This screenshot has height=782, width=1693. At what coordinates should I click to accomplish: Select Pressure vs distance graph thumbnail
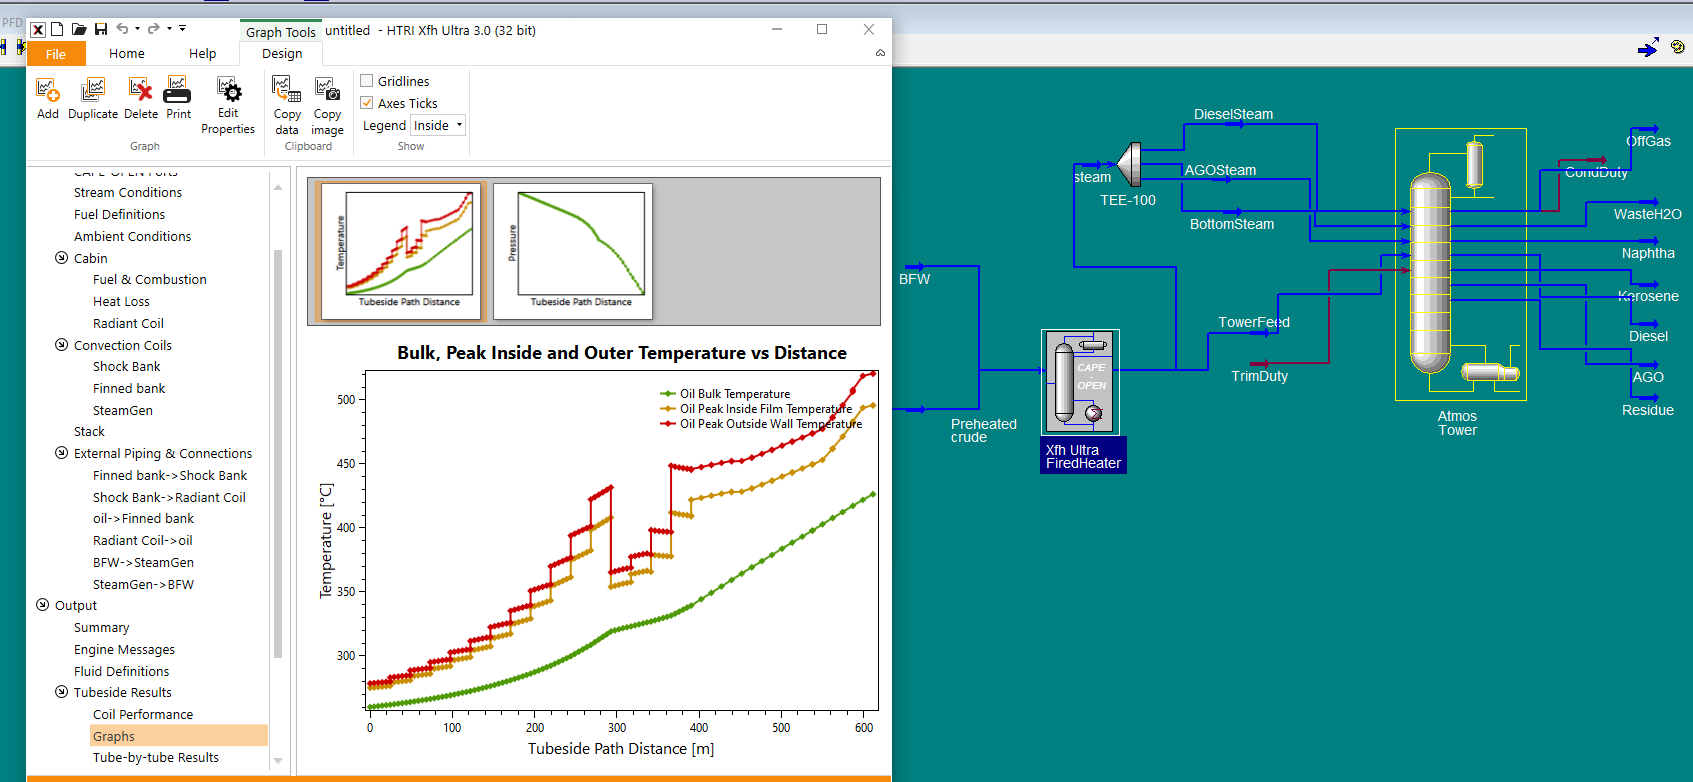(x=573, y=251)
